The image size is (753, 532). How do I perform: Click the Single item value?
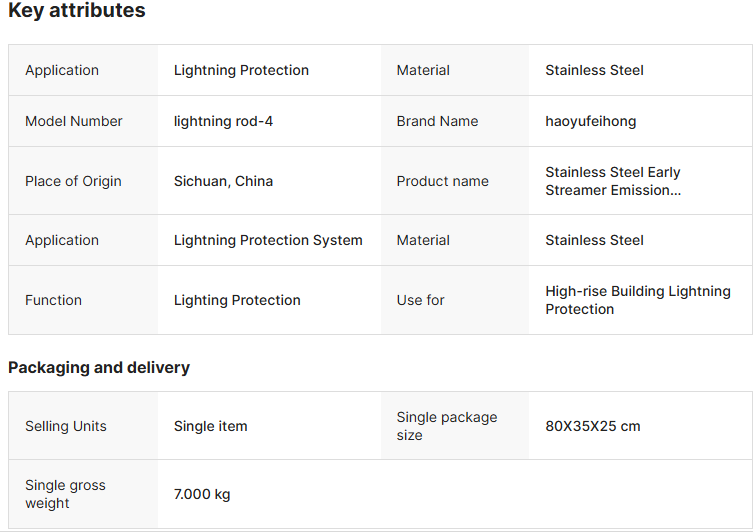[210, 426]
